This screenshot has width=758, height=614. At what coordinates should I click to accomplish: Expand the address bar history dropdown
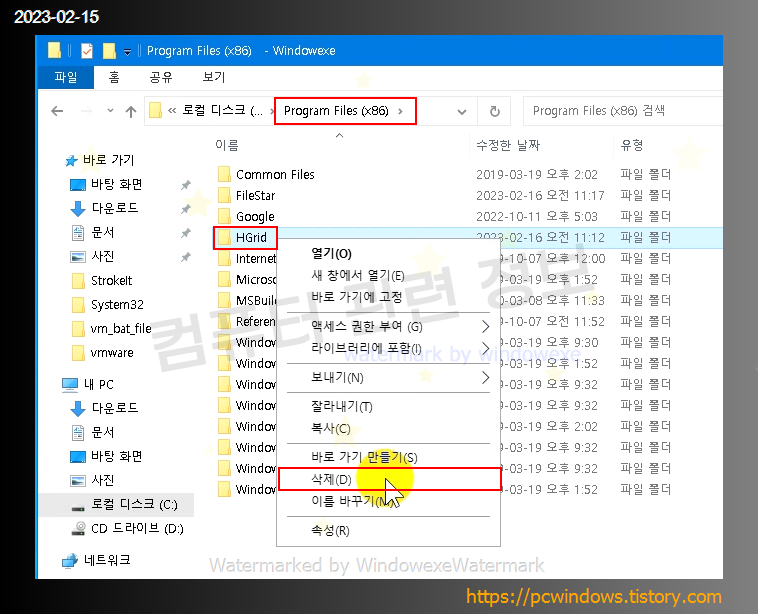462,112
